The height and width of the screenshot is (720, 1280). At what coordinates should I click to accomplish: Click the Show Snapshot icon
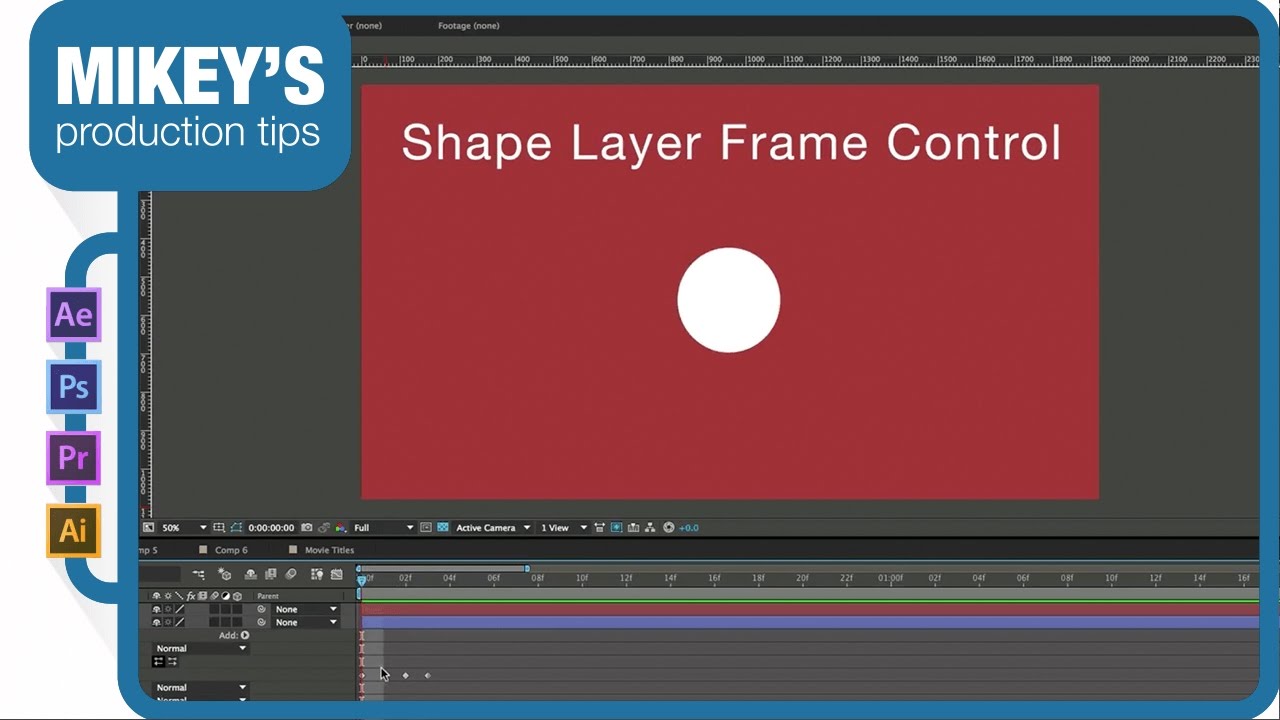[x=323, y=527]
